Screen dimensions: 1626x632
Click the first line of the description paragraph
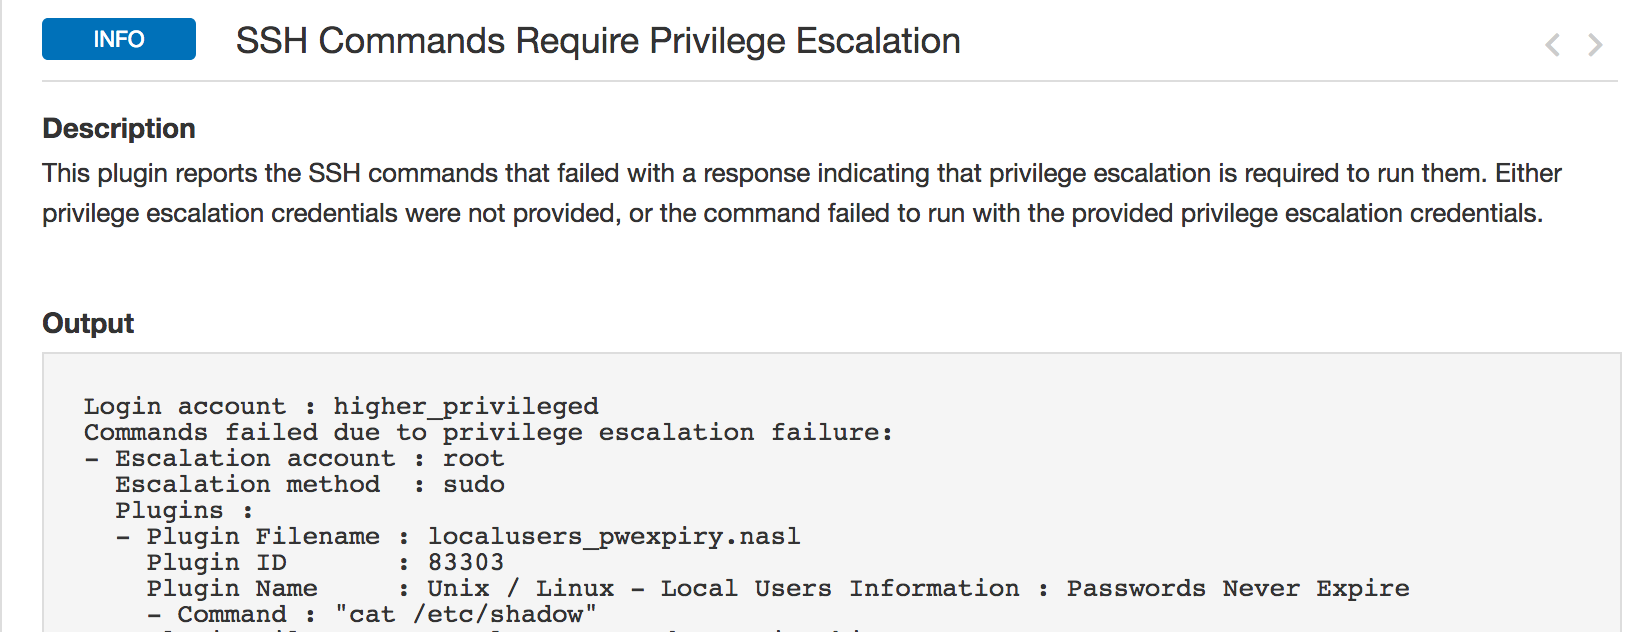point(801,174)
